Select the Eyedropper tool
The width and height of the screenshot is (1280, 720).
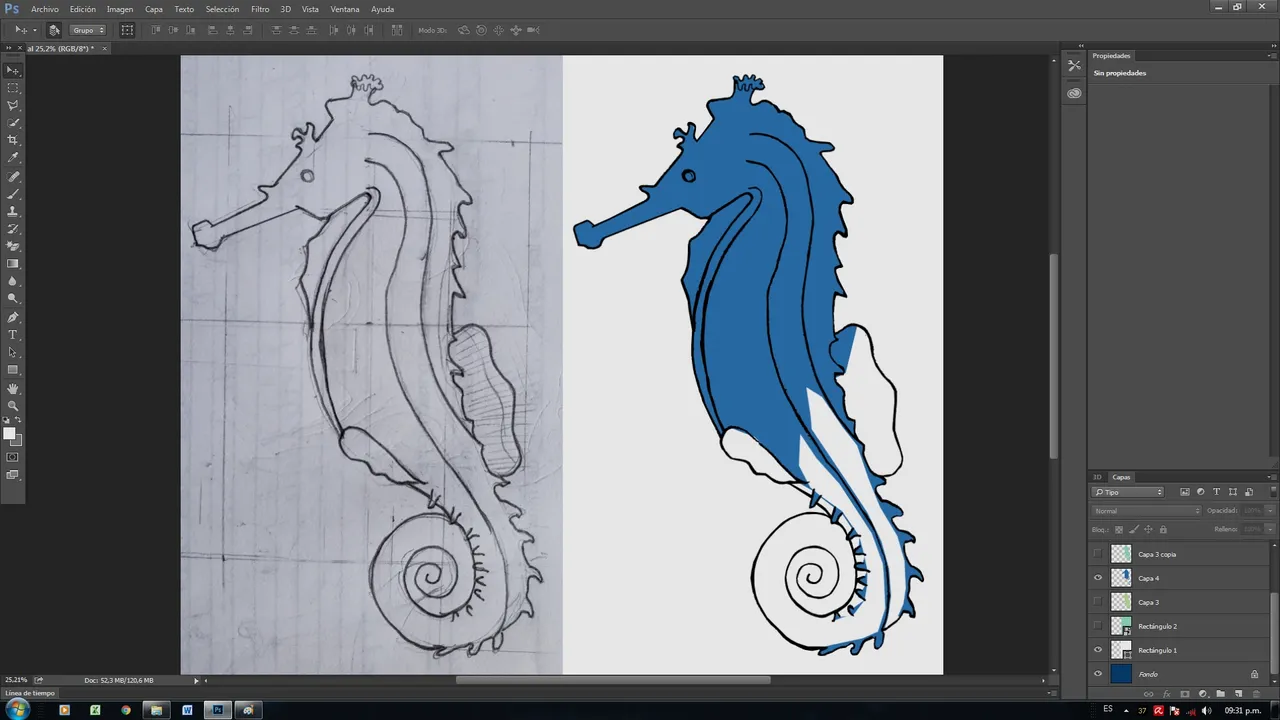(x=13, y=158)
